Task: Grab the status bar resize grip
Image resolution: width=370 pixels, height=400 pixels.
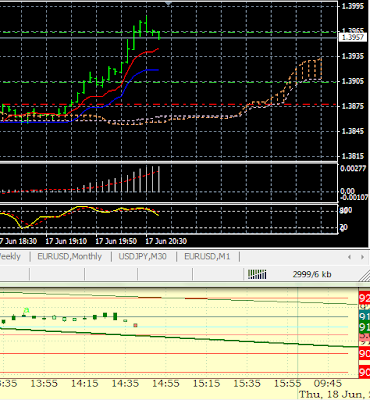Action: click(x=365, y=275)
